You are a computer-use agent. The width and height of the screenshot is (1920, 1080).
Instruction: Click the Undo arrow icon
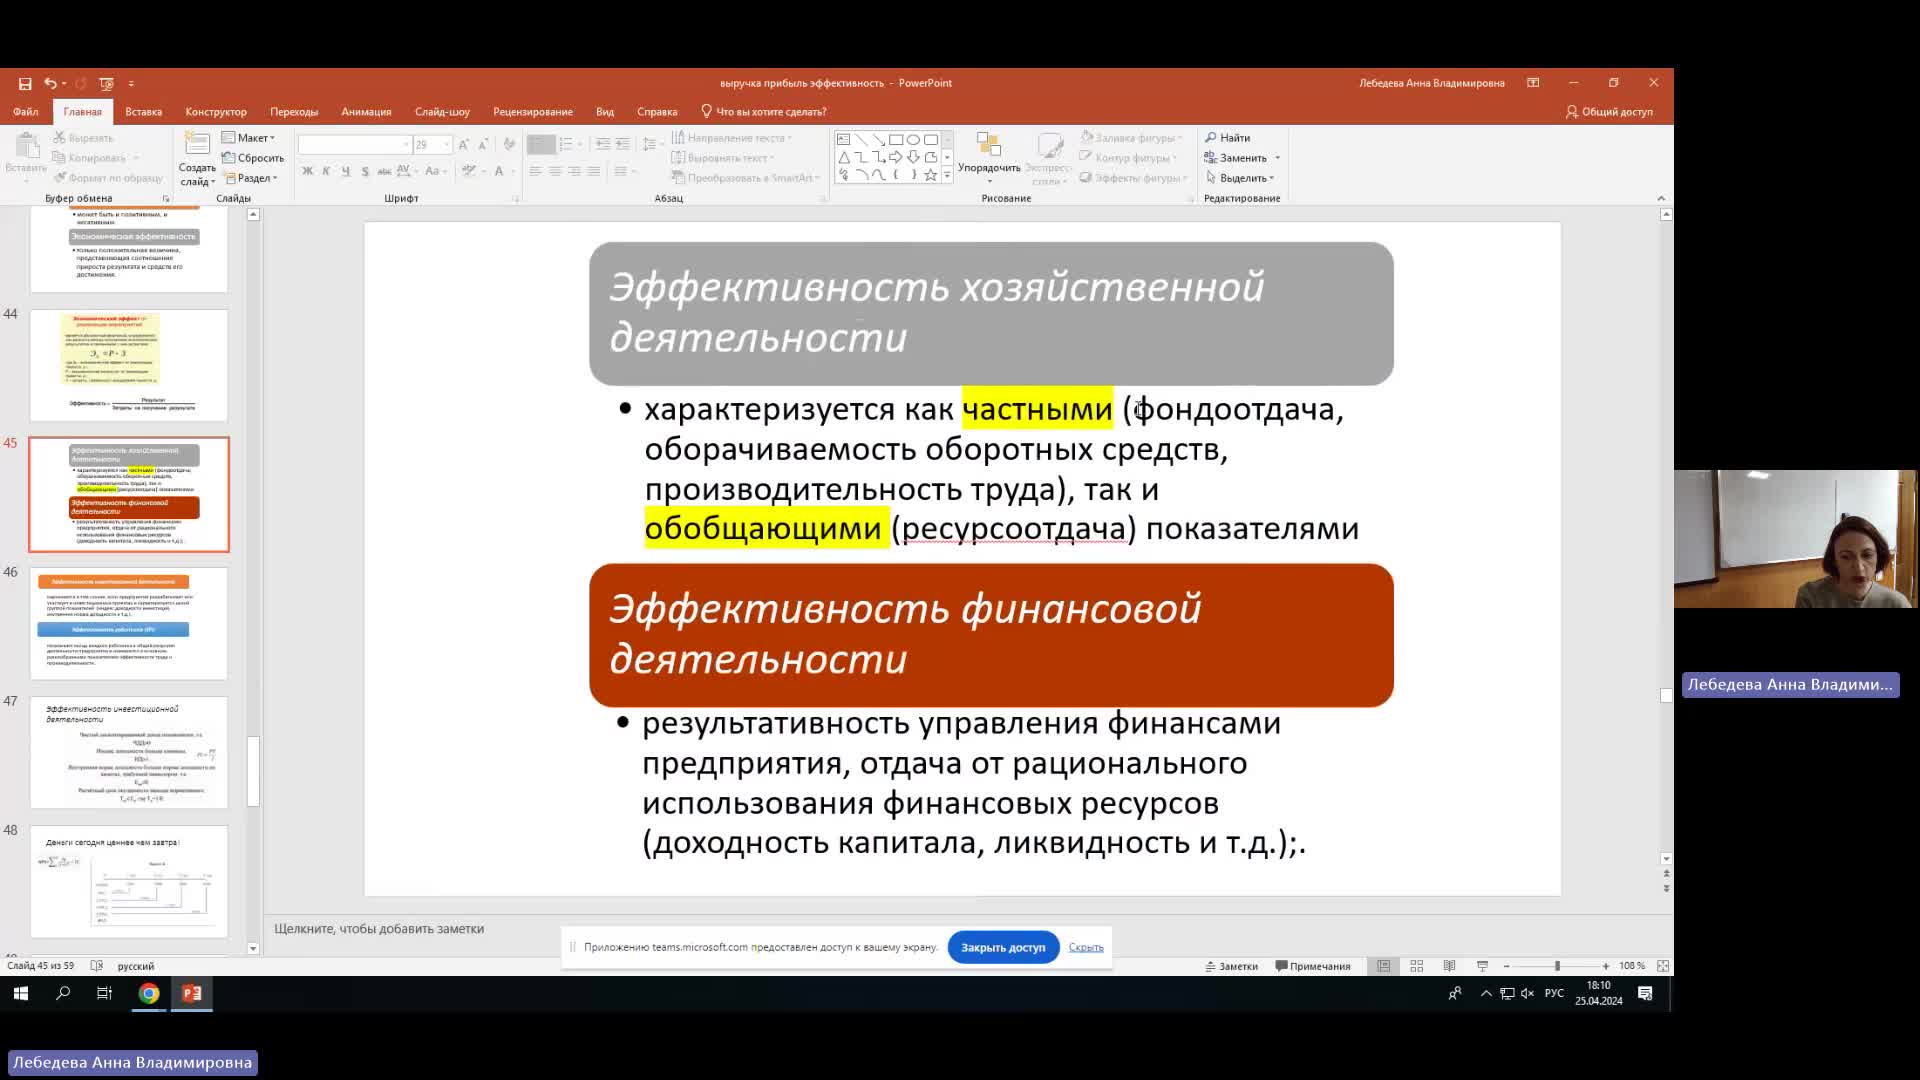pos(50,83)
